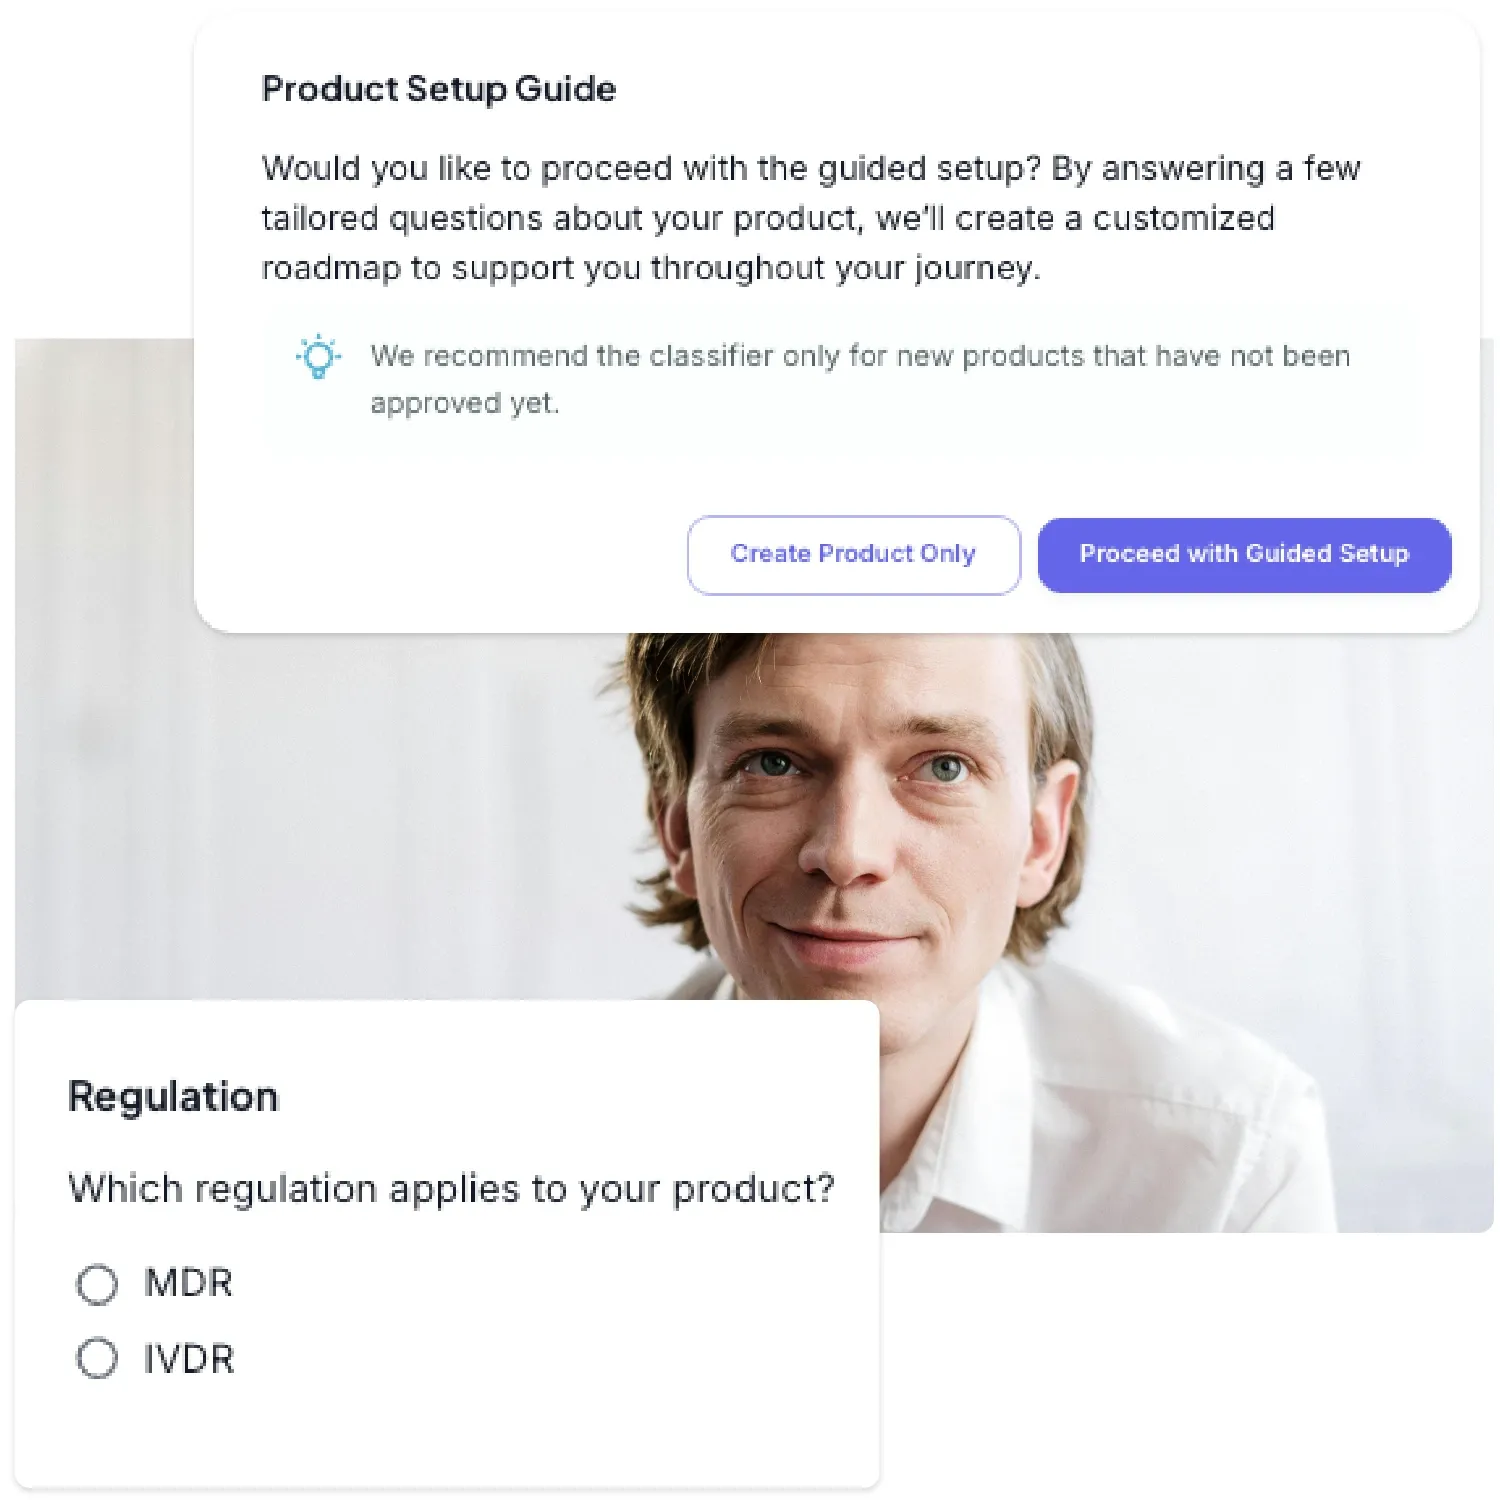Image resolution: width=1500 pixels, height=1500 pixels.
Task: Click the Create Product Only button
Action: [853, 555]
